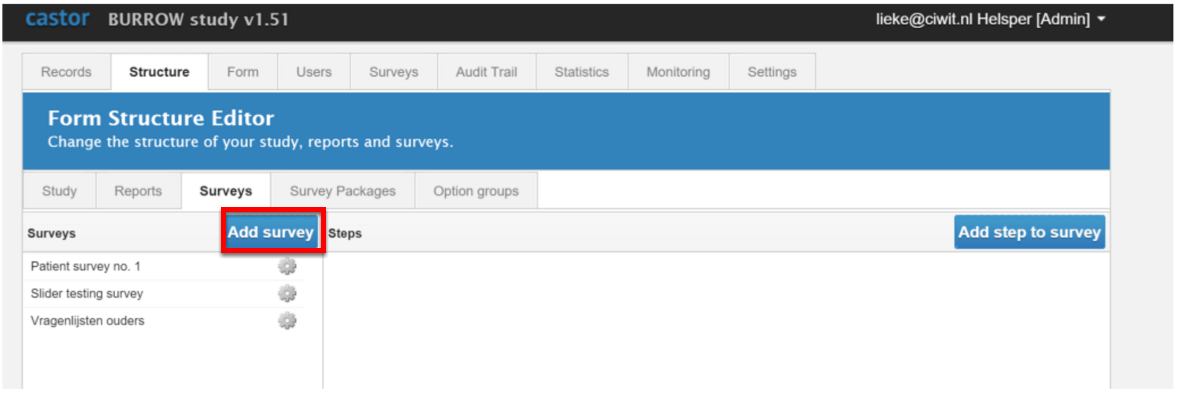Viewport: 1179px width, 397px height.
Task: Go to the Users tab
Action: [314, 72]
